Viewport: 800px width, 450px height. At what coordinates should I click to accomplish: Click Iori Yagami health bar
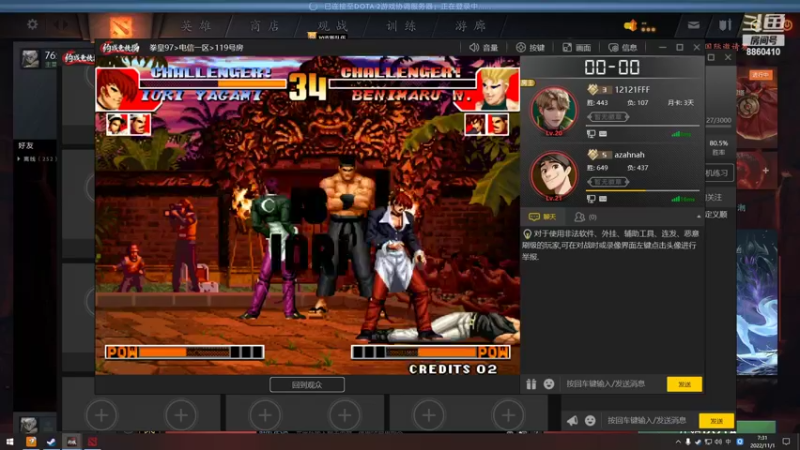tap(213, 83)
